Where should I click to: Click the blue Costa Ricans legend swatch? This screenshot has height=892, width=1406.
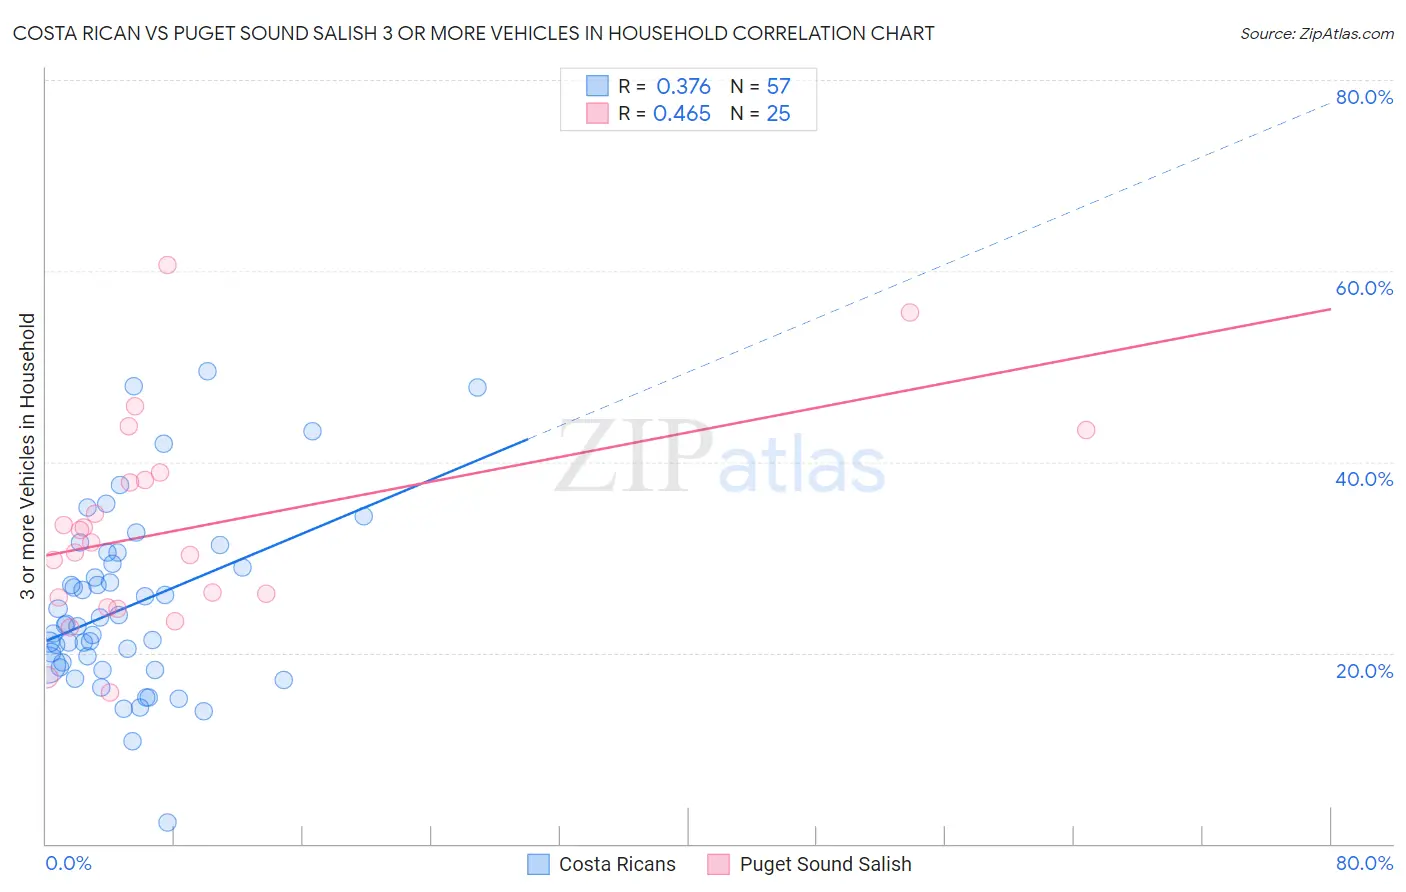pyautogui.click(x=538, y=864)
